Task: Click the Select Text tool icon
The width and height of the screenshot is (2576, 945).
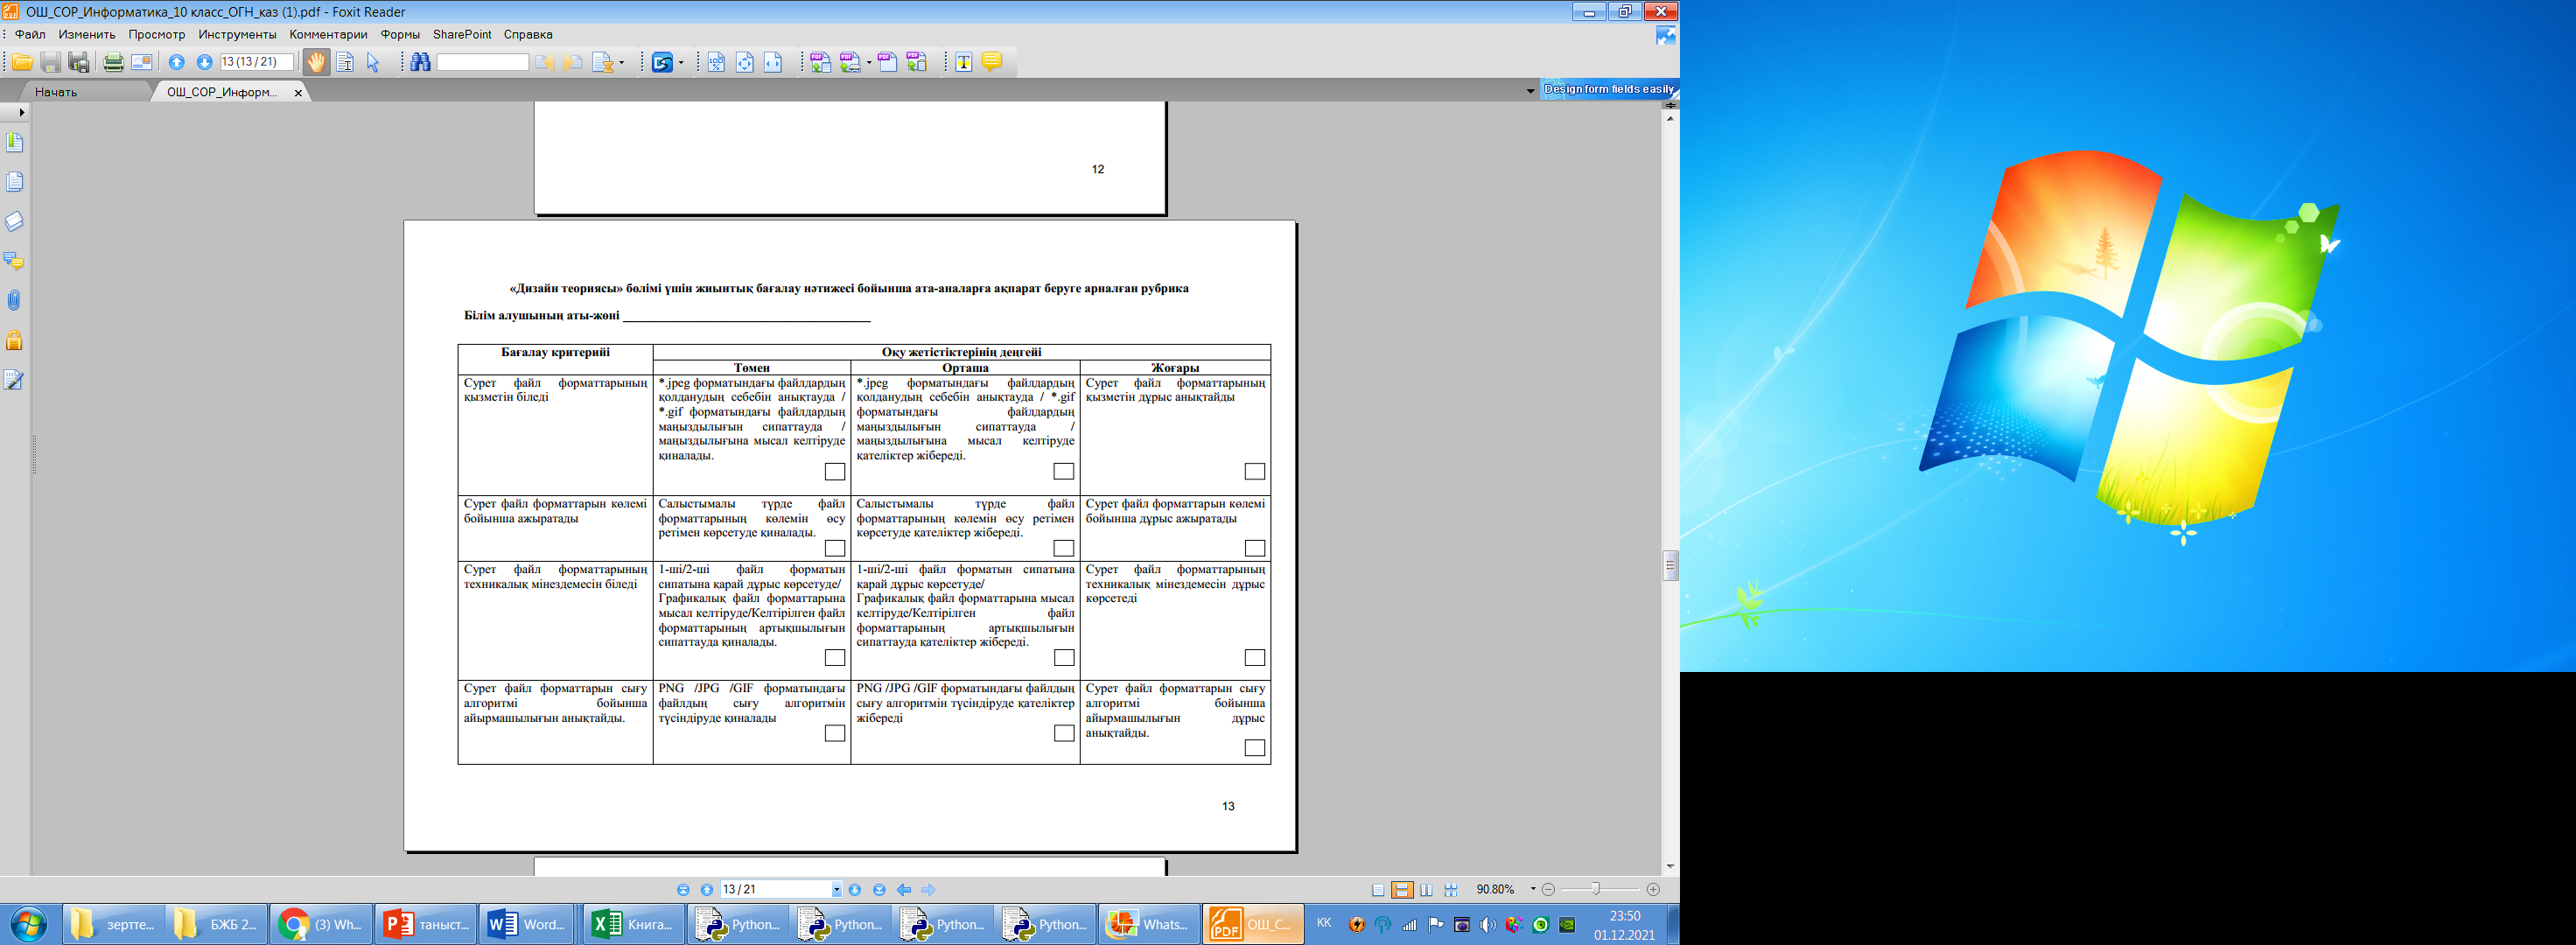Action: (x=345, y=62)
